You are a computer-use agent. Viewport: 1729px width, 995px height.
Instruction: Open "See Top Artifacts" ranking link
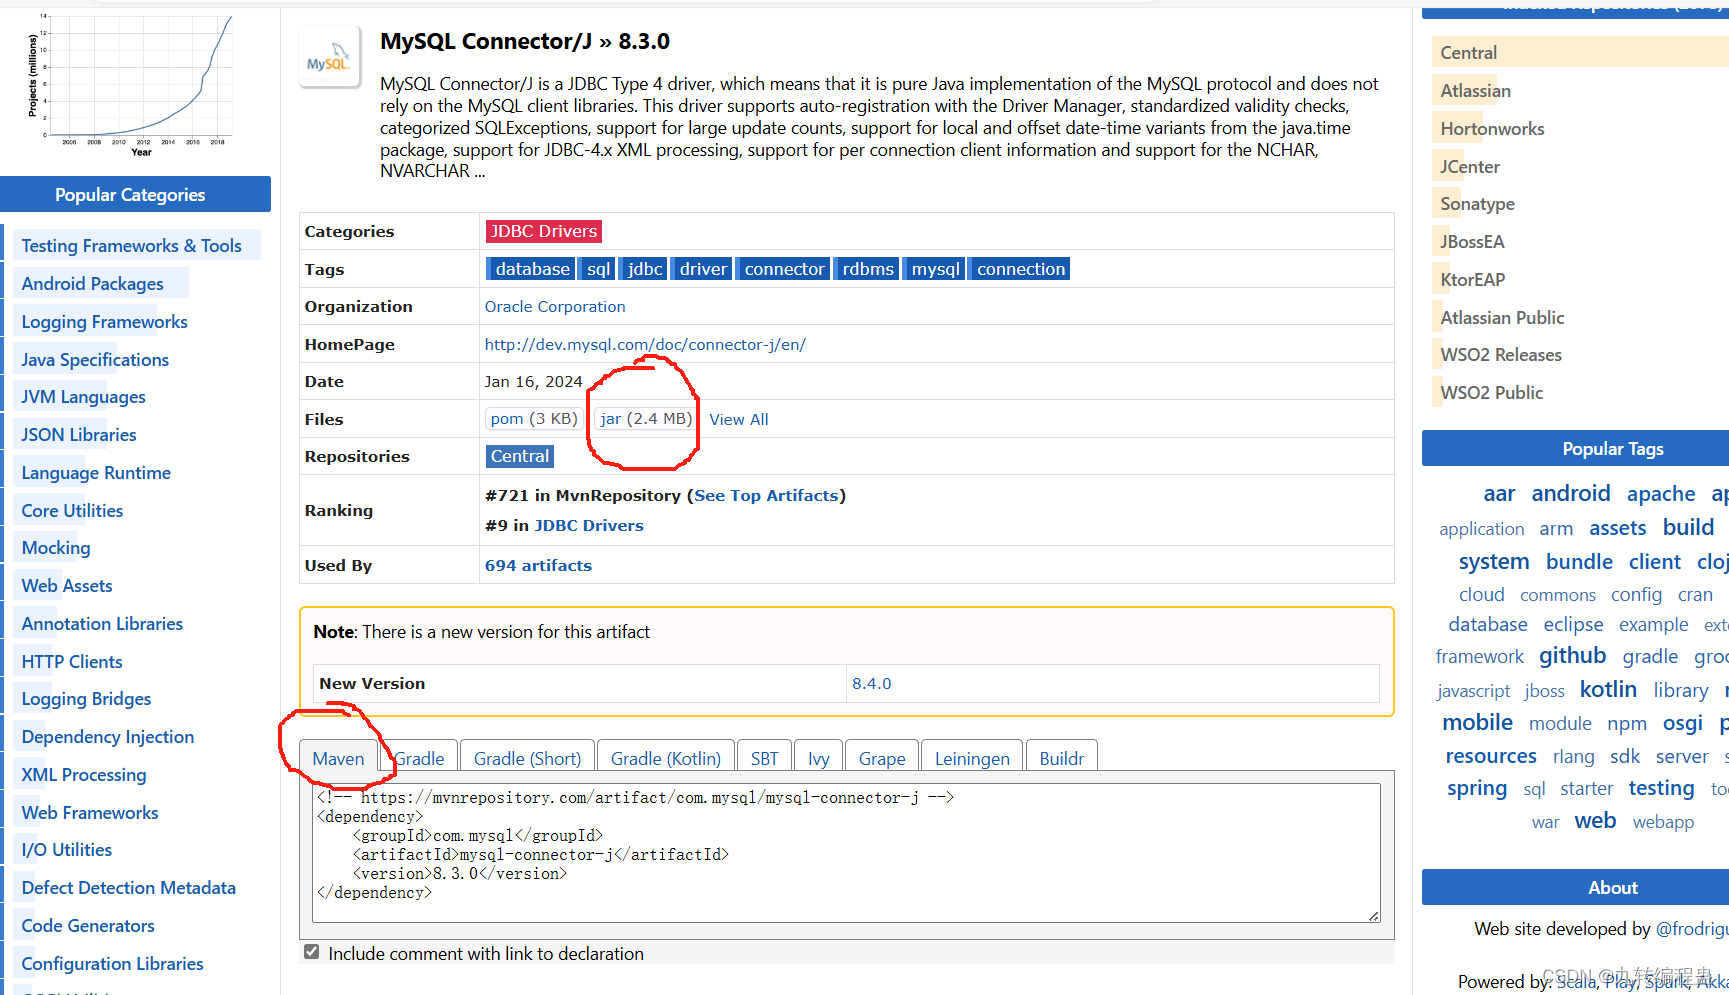click(x=765, y=495)
